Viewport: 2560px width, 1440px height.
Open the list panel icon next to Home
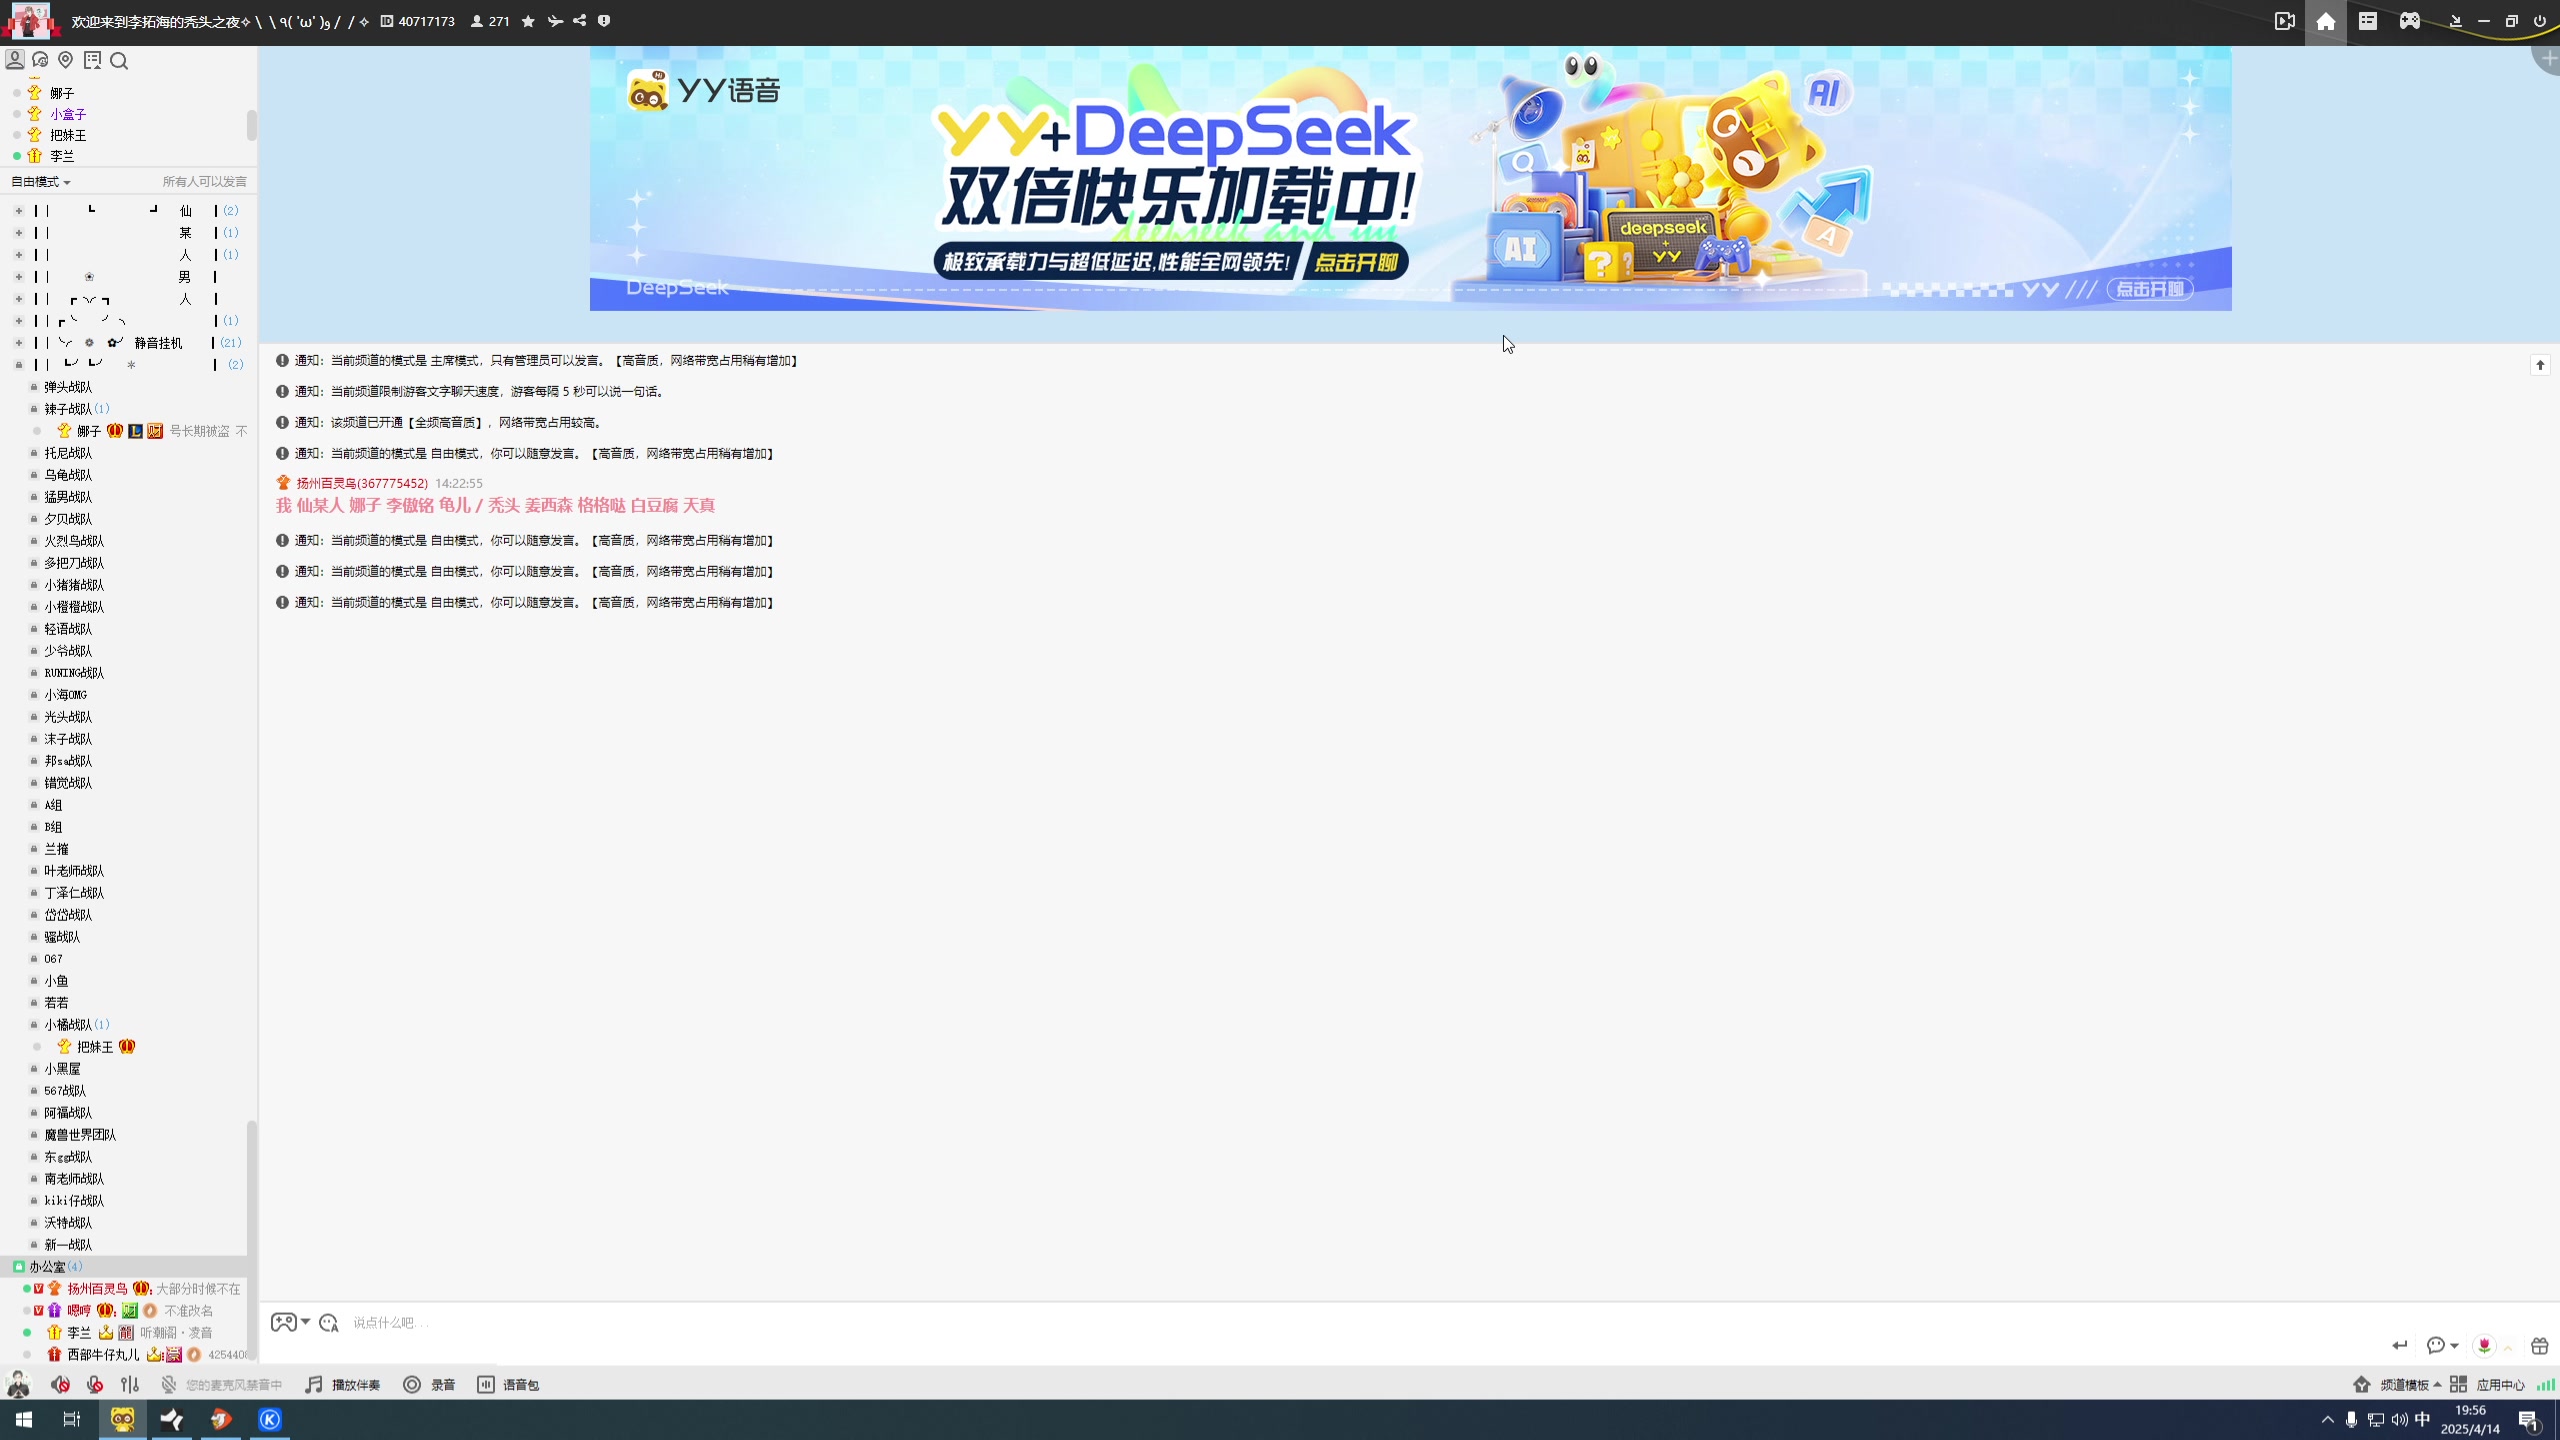tap(2368, 21)
